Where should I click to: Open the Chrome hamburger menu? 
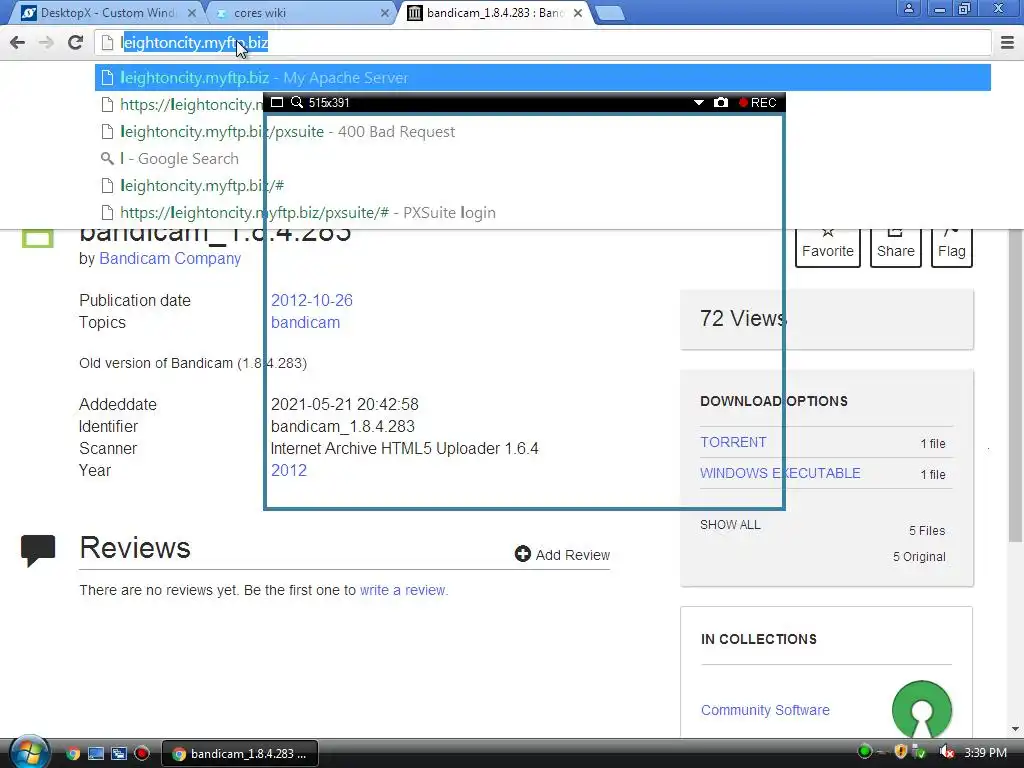[x=1007, y=42]
